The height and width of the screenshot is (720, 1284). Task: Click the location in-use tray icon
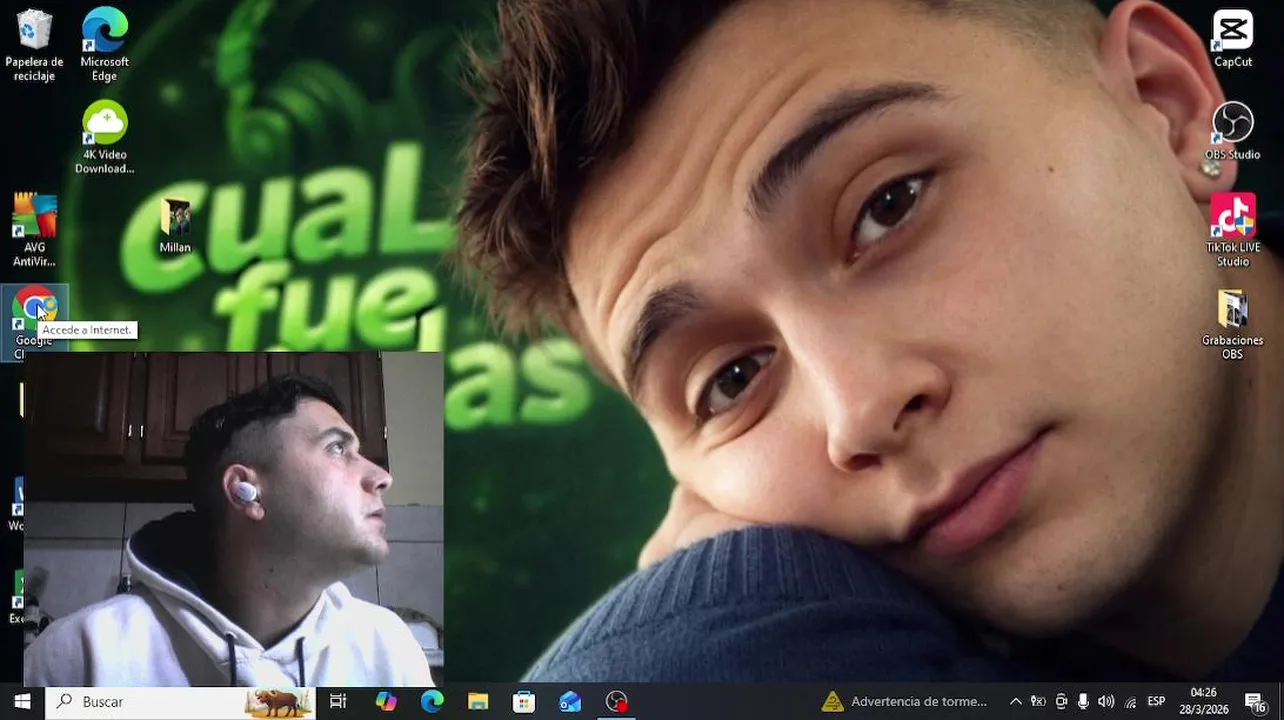1038,702
